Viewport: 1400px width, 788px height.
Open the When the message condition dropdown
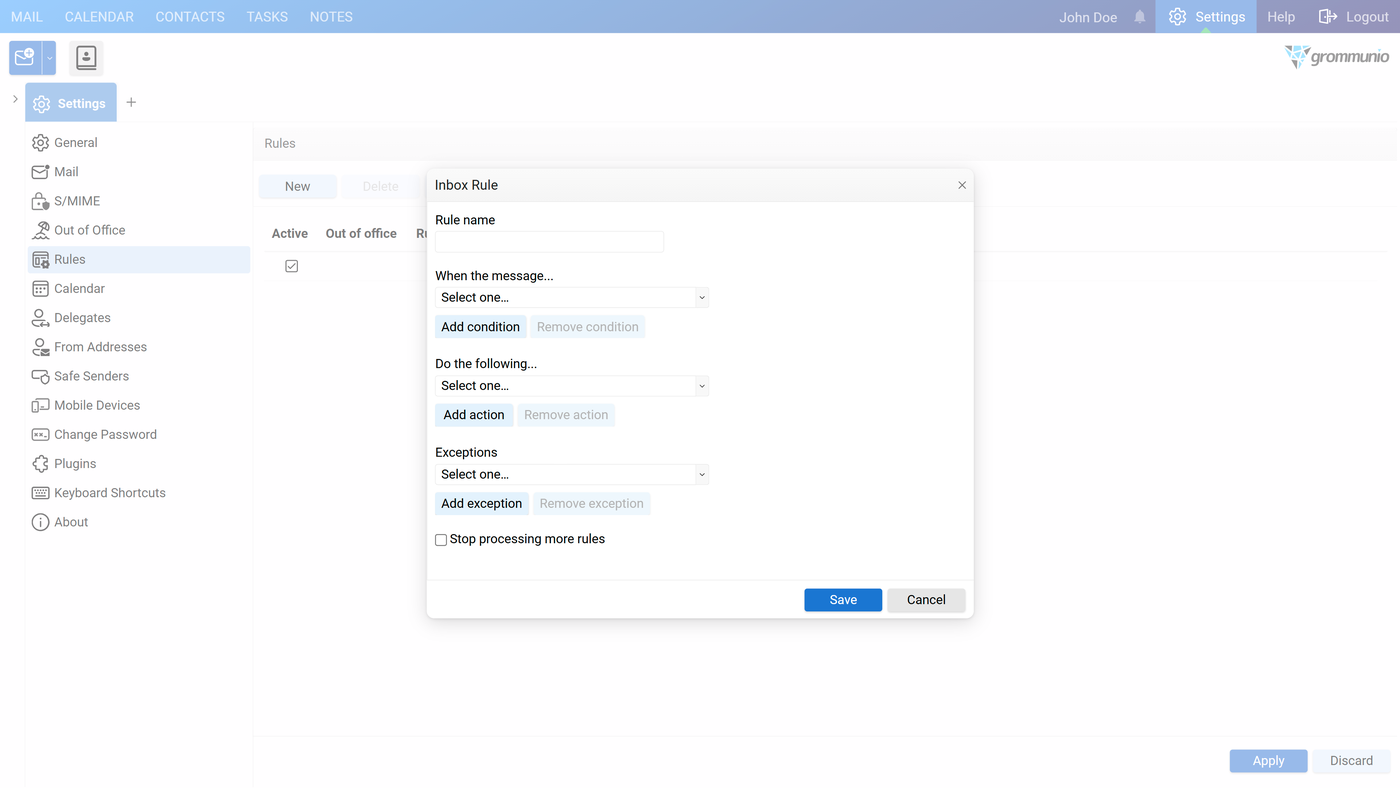click(572, 297)
